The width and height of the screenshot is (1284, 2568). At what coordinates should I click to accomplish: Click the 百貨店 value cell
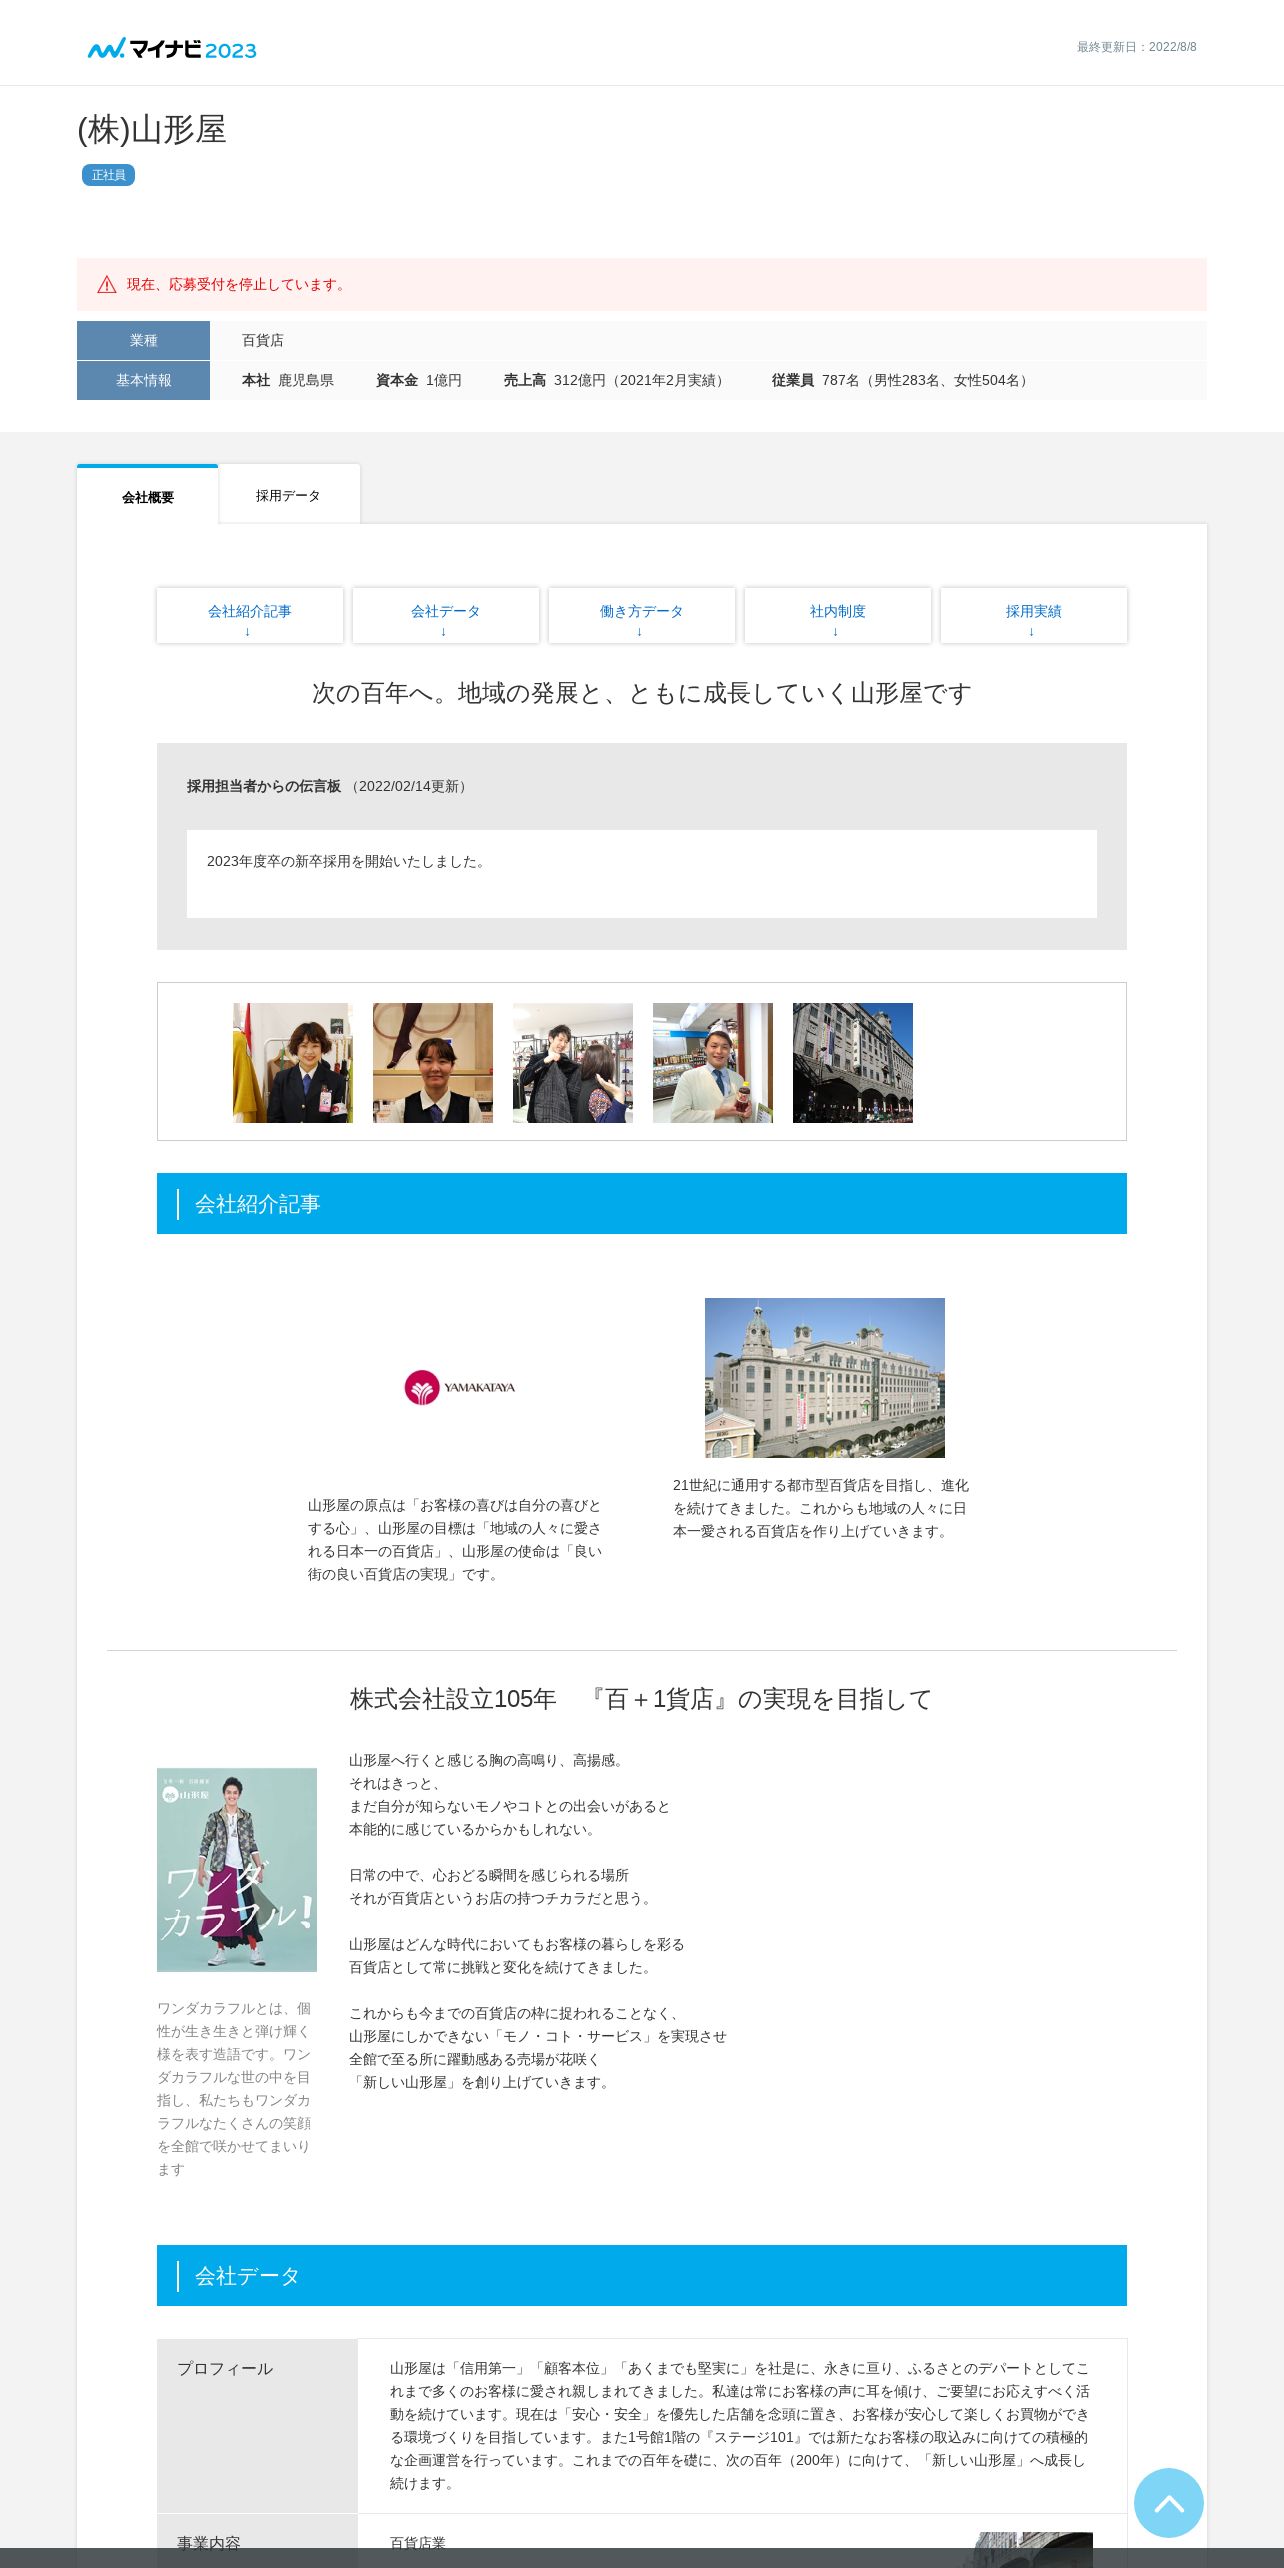point(708,340)
